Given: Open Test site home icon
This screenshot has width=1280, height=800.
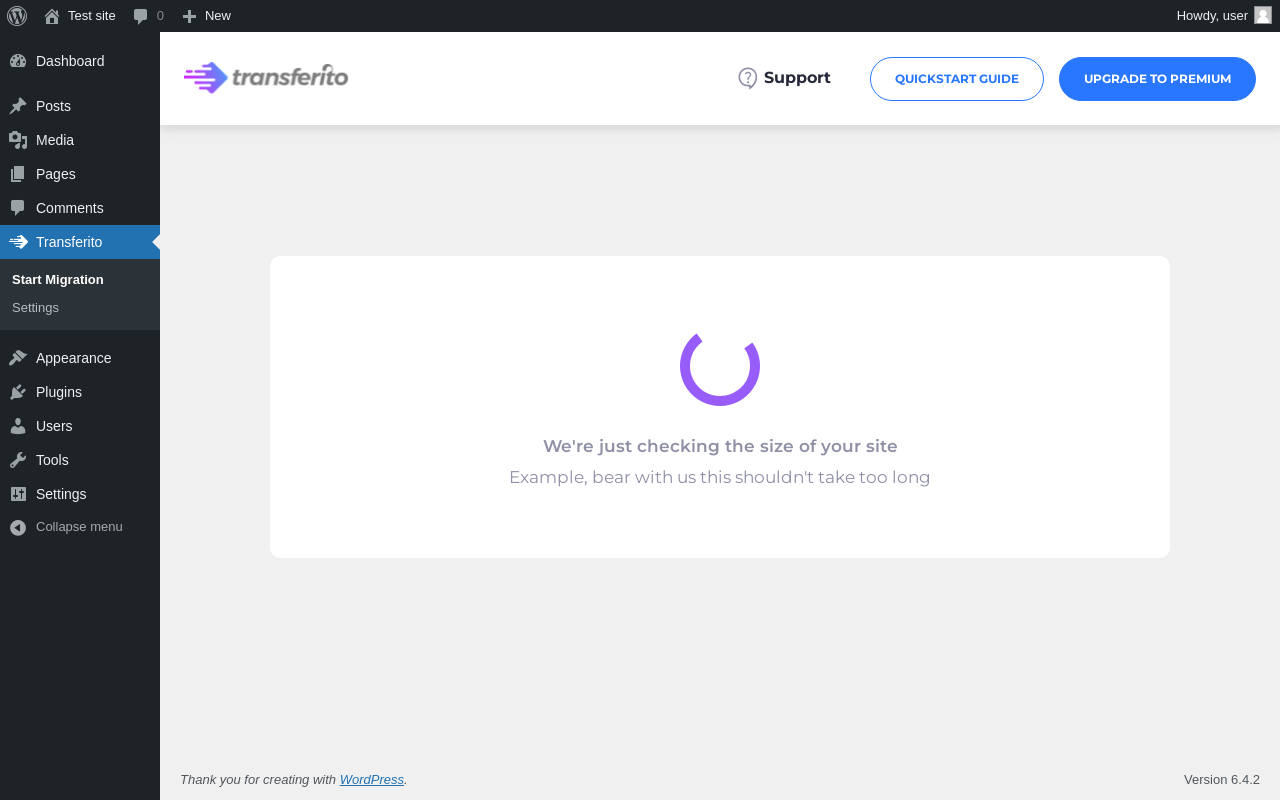Looking at the screenshot, I should tap(52, 16).
